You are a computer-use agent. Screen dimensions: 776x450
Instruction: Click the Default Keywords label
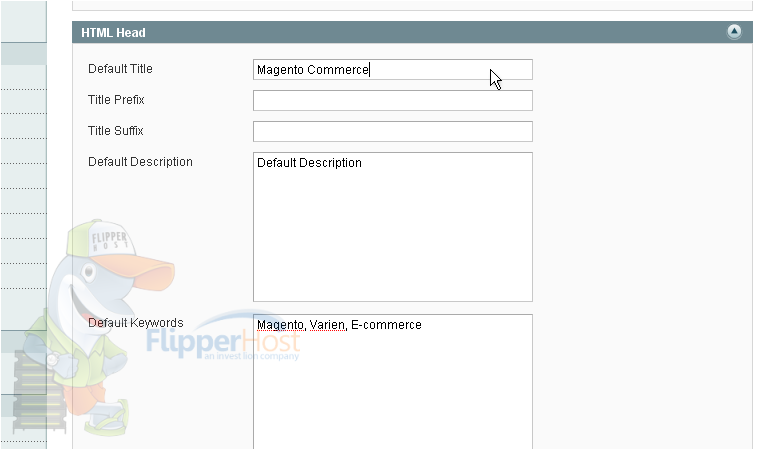pos(136,323)
